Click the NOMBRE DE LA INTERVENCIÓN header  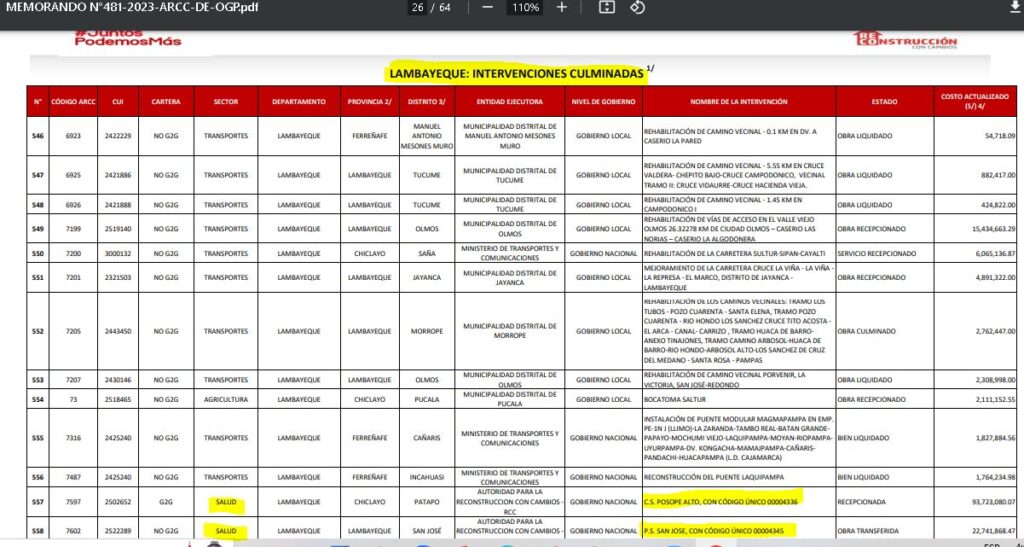(739, 102)
